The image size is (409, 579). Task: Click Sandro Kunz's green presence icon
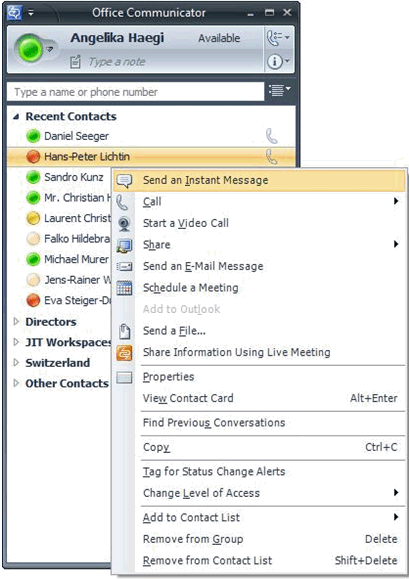tap(33, 177)
